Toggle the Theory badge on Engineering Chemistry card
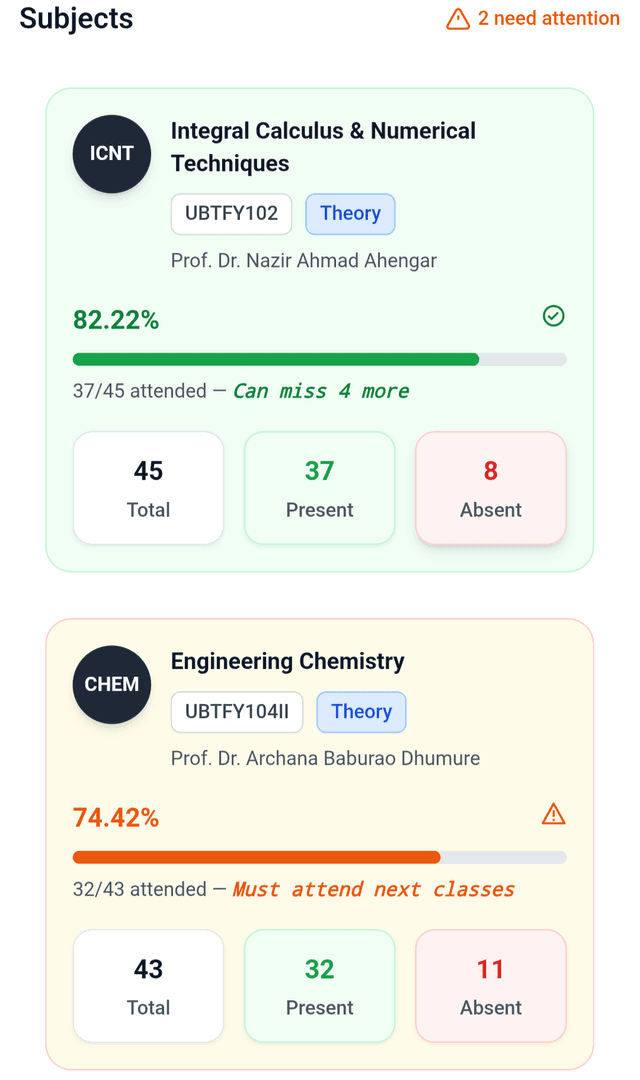Viewport: 640px width, 1080px height. pyautogui.click(x=361, y=712)
